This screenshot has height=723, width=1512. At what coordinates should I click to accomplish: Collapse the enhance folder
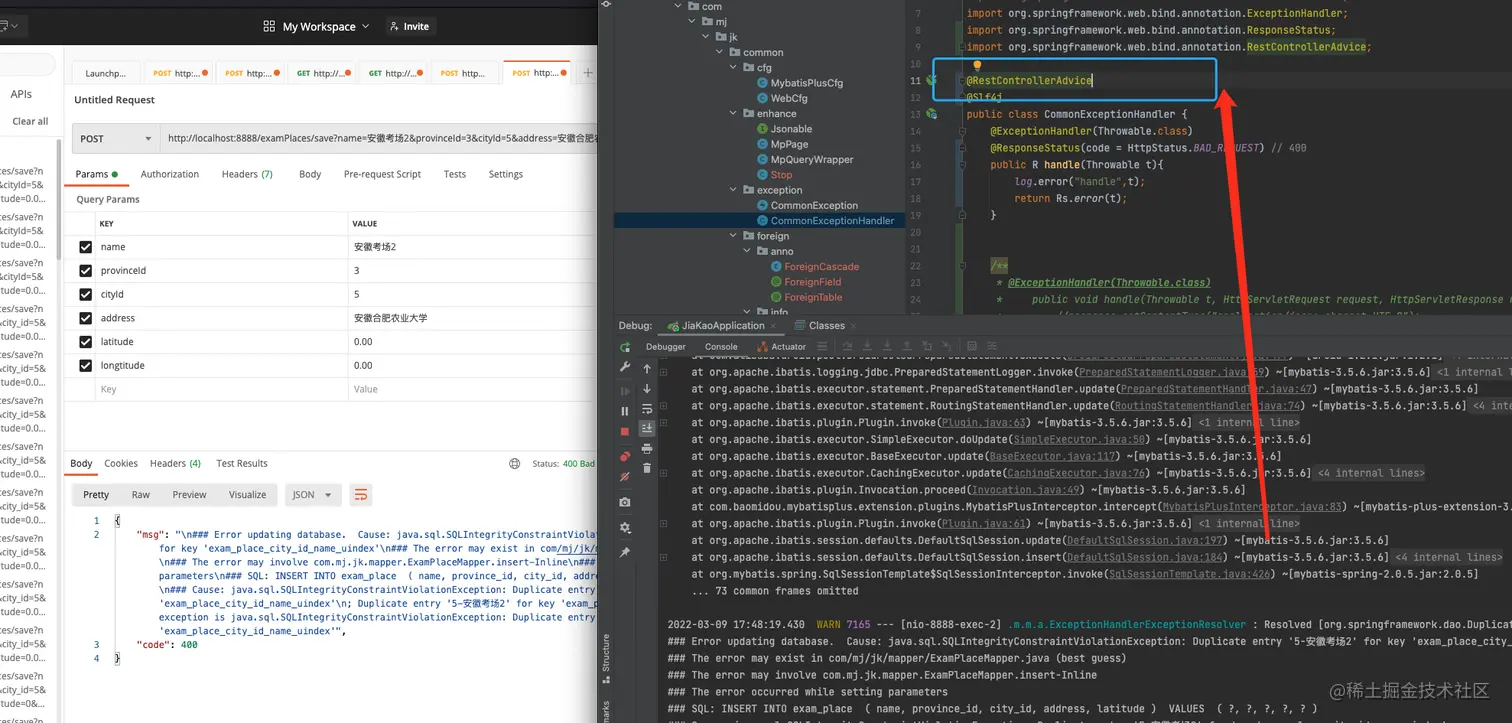734,114
